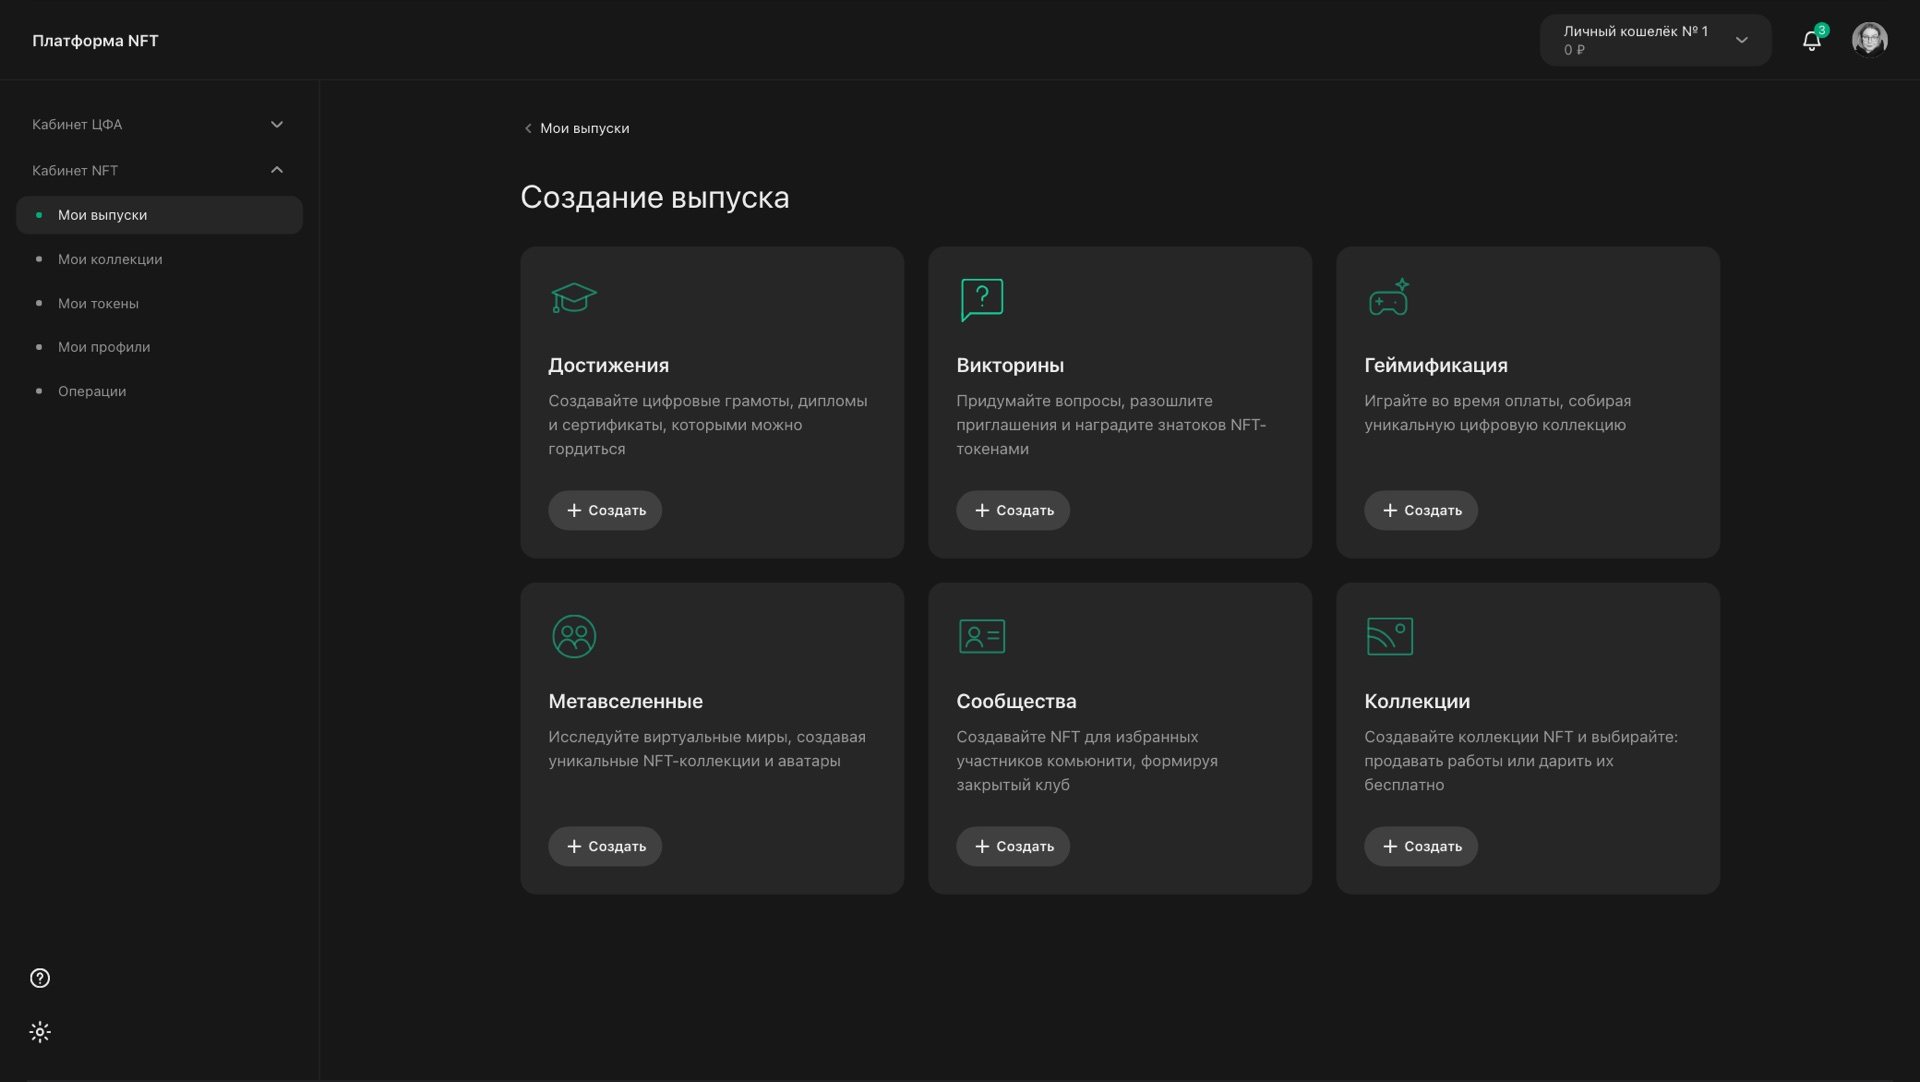Click Создать under Коллекции
This screenshot has height=1082, width=1920.
pyautogui.click(x=1421, y=846)
